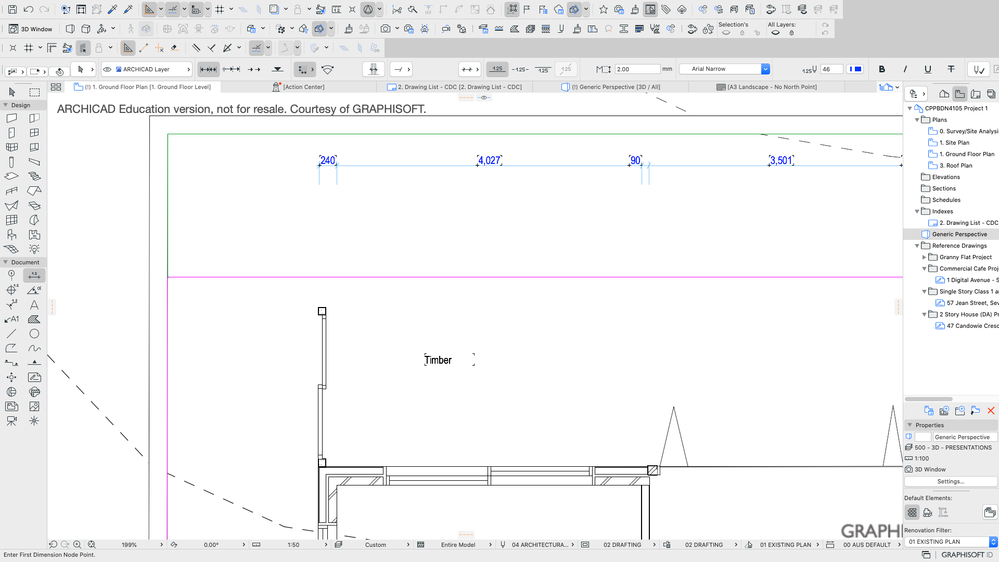Open the A3 Landscape - No North Point tab
999x562 pixels.
pos(774,87)
